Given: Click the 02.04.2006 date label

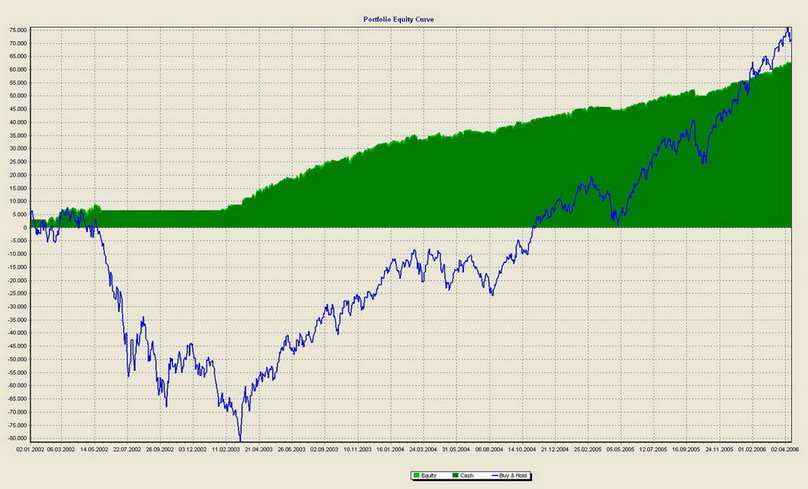Looking at the screenshot, I should (x=785, y=449).
